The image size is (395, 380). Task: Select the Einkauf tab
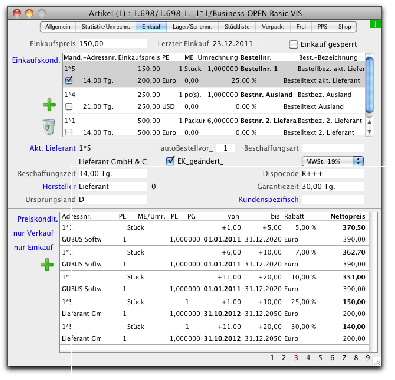pos(151,27)
